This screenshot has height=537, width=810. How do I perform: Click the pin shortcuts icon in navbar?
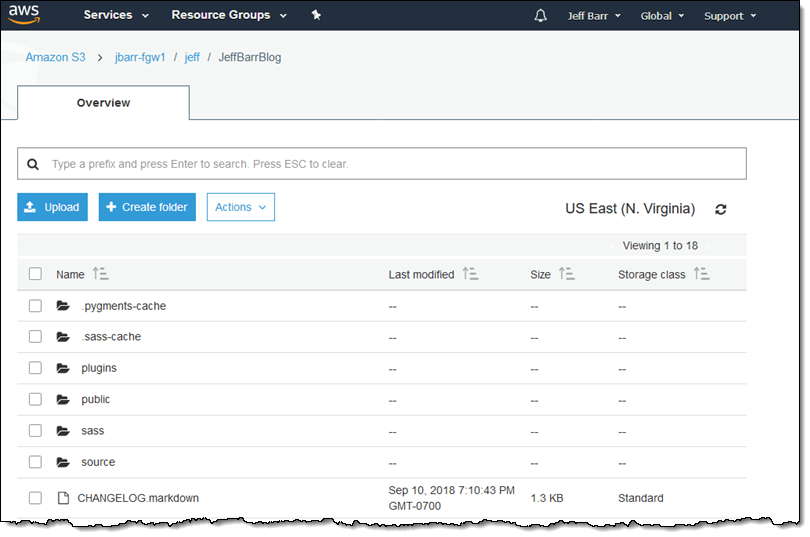pyautogui.click(x=316, y=15)
